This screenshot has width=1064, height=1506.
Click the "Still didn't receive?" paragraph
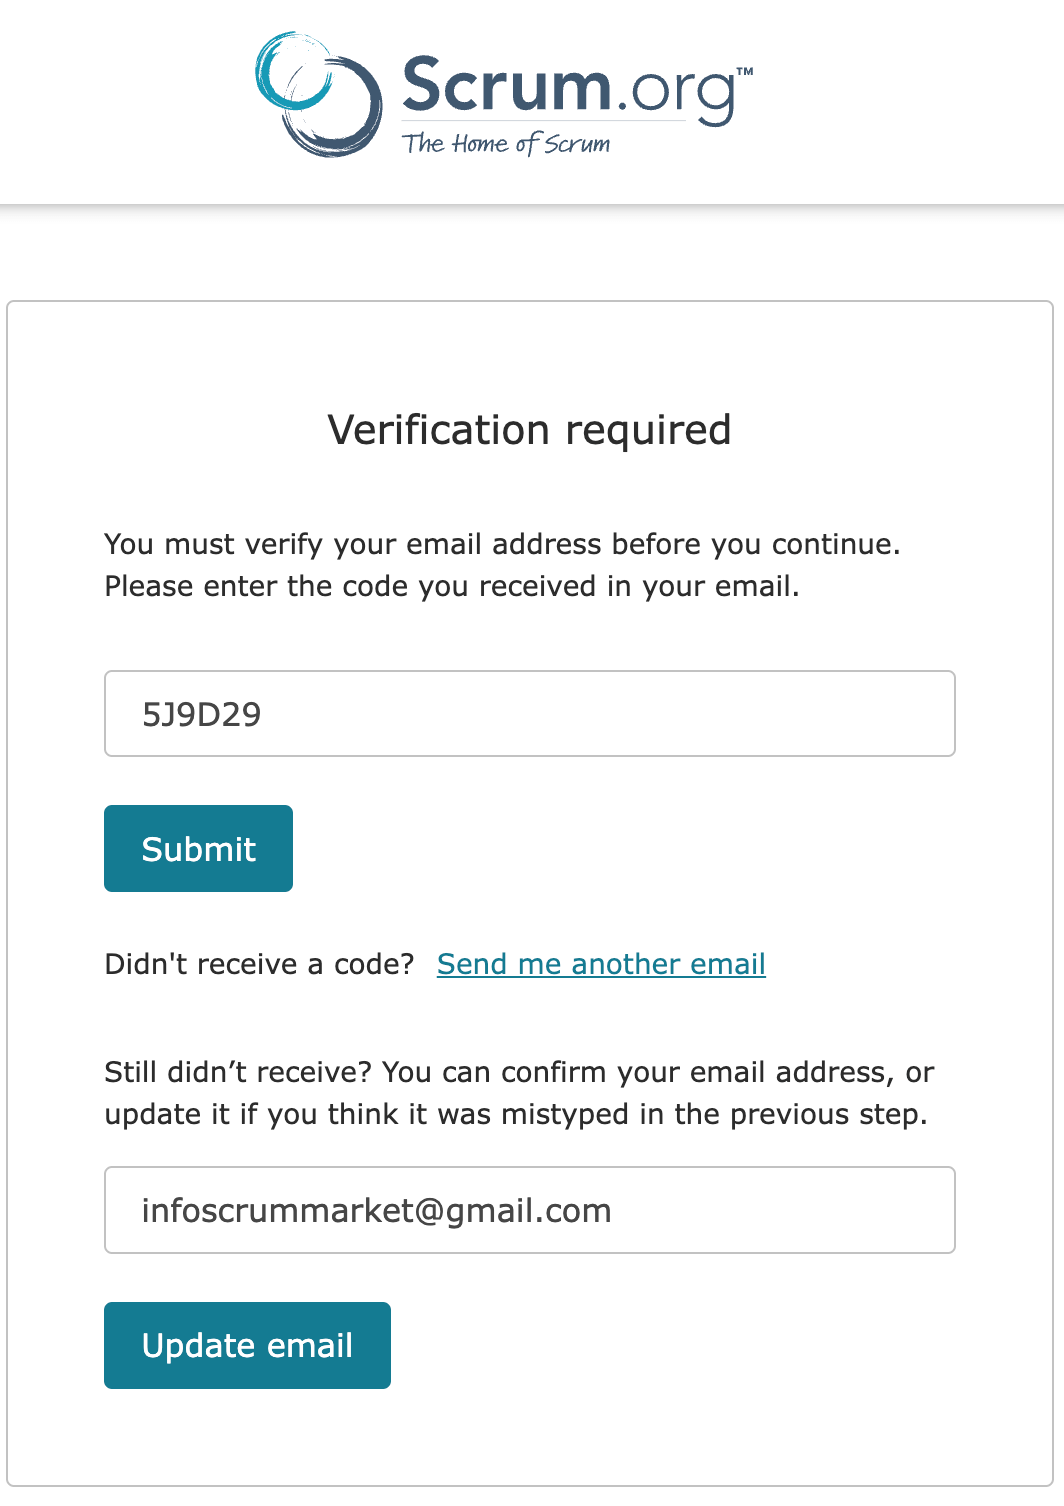coord(519,1072)
